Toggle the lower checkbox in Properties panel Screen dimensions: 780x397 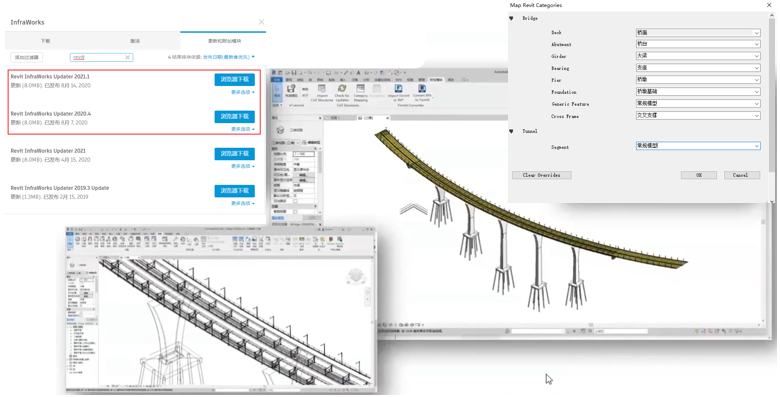tap(295, 212)
